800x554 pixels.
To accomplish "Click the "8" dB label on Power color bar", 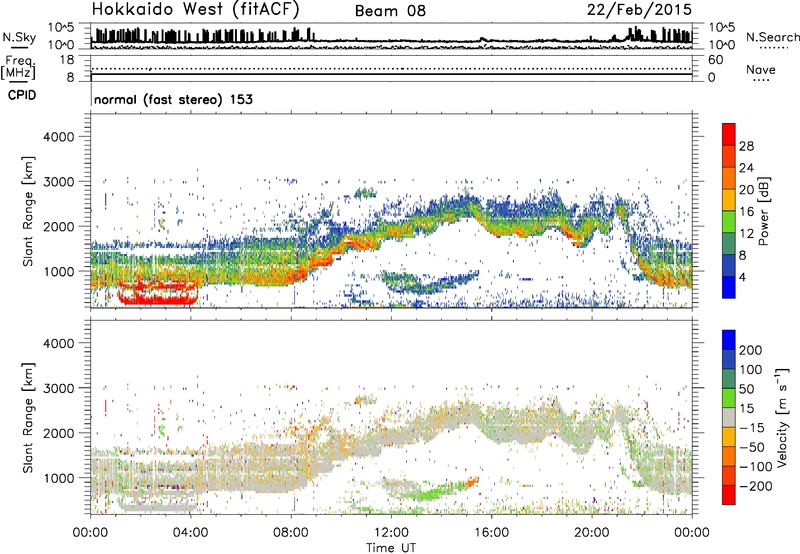I will click(x=742, y=256).
